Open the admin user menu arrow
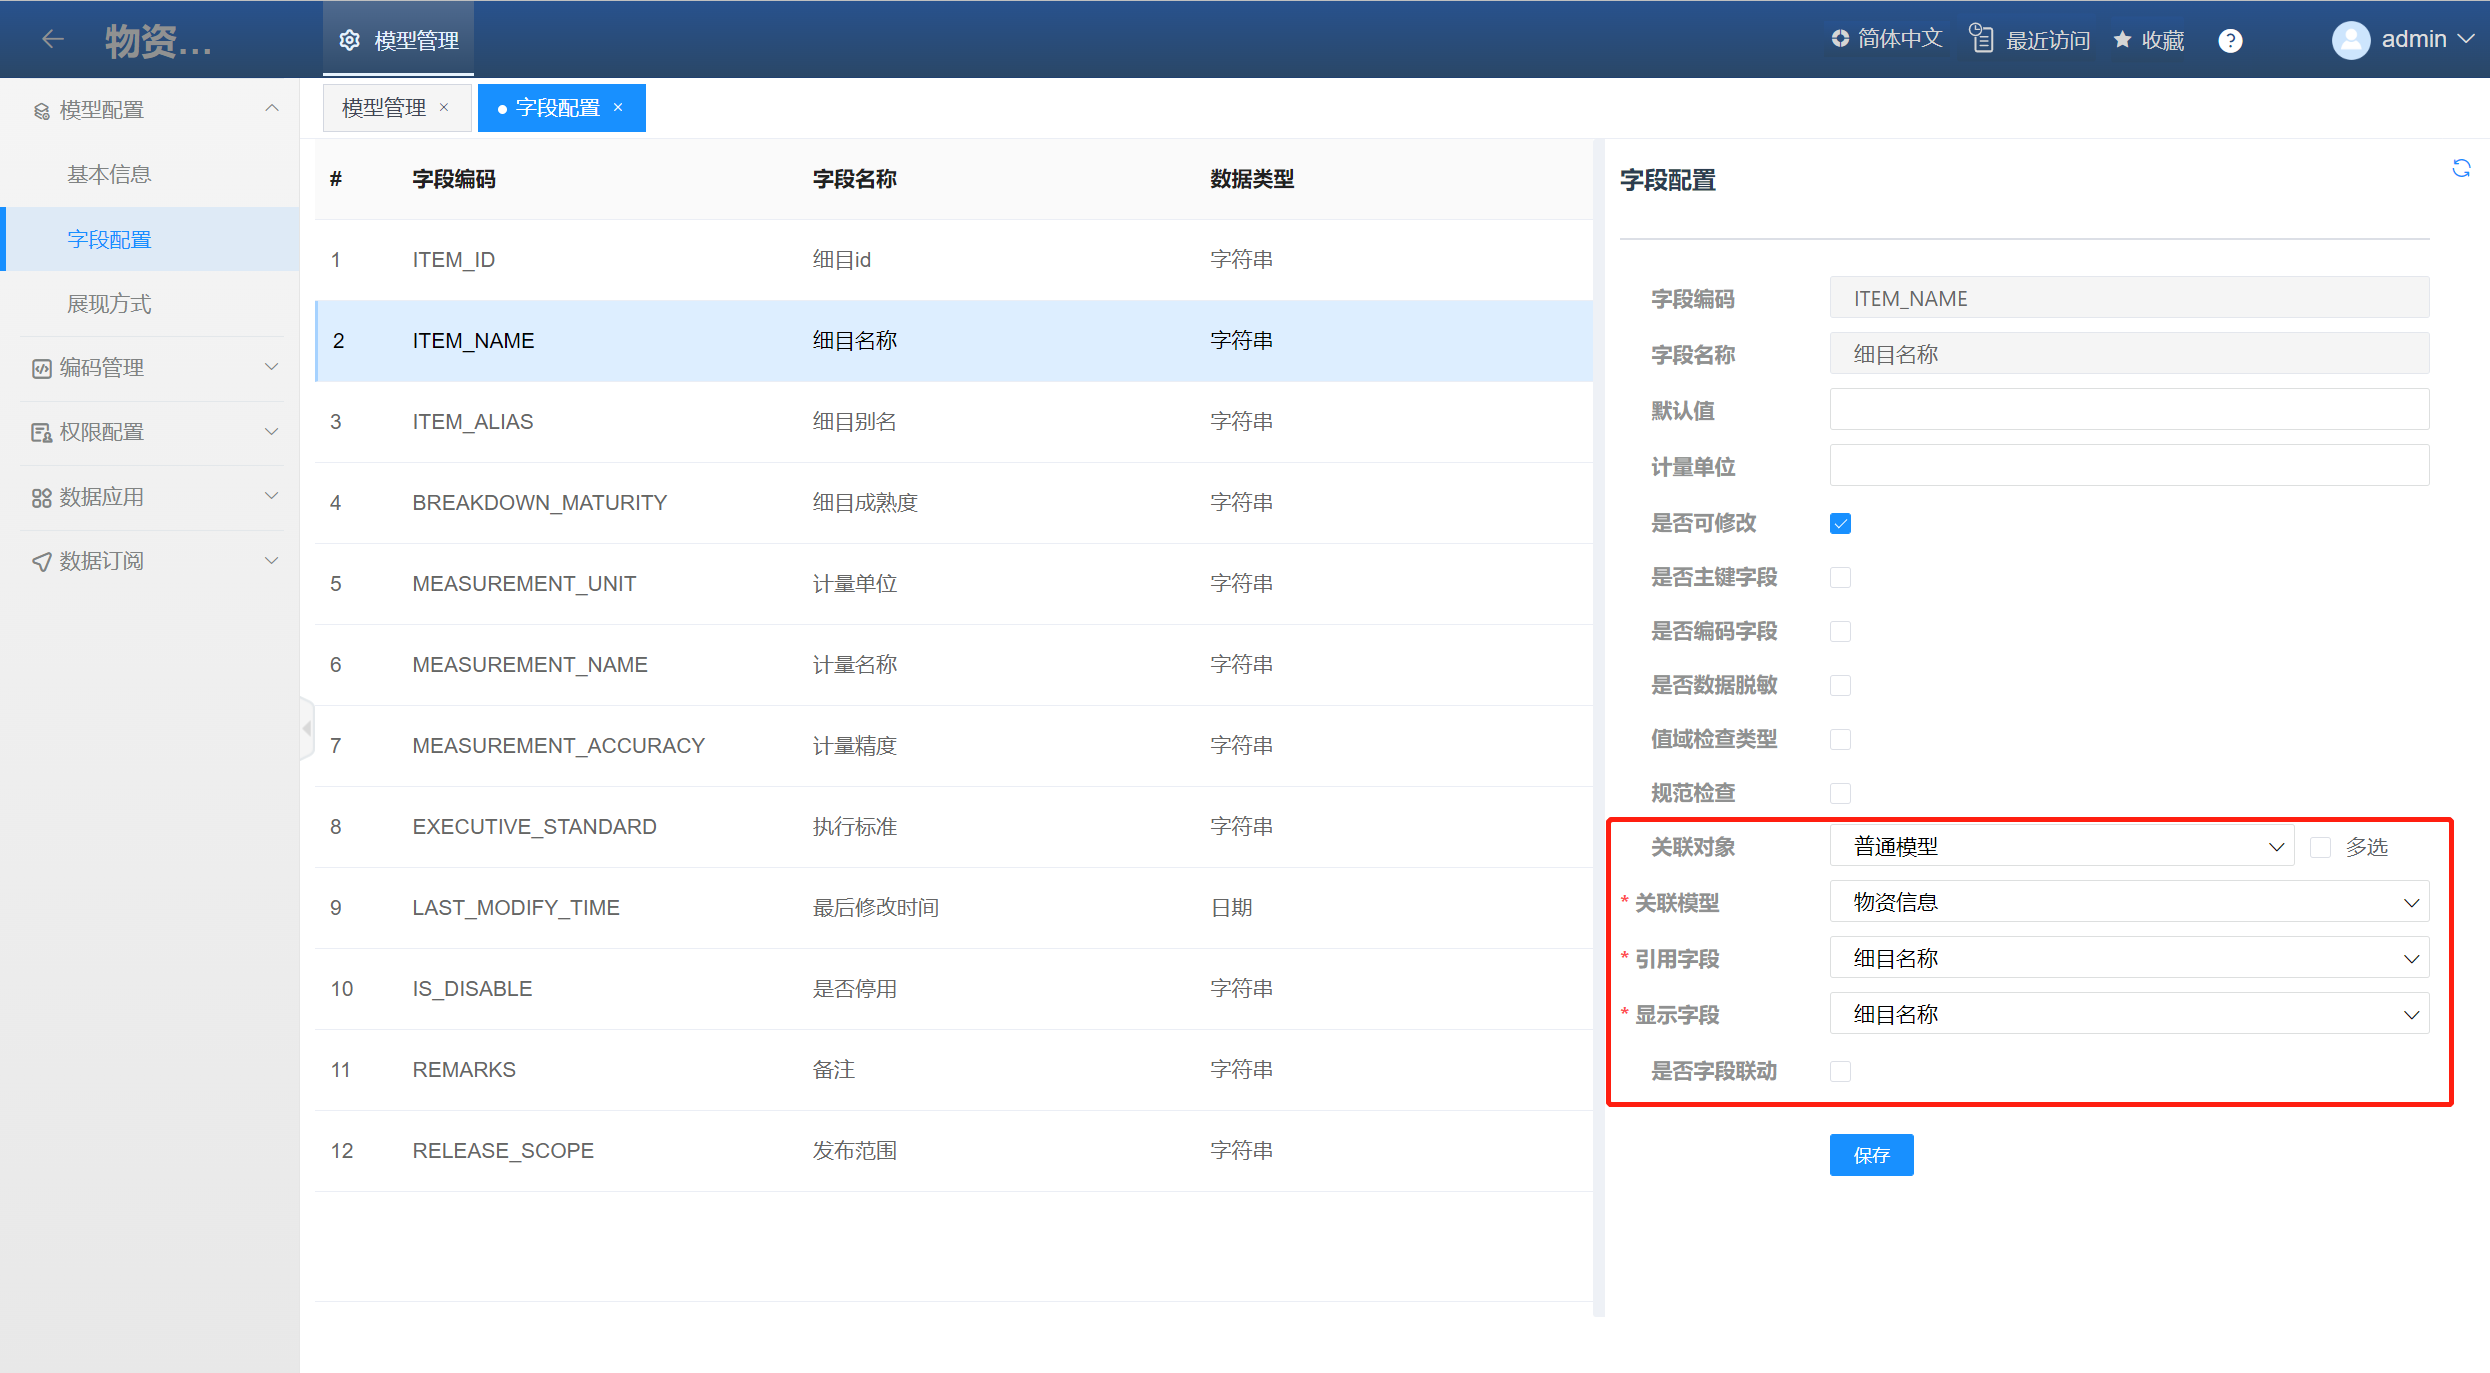 point(2466,39)
